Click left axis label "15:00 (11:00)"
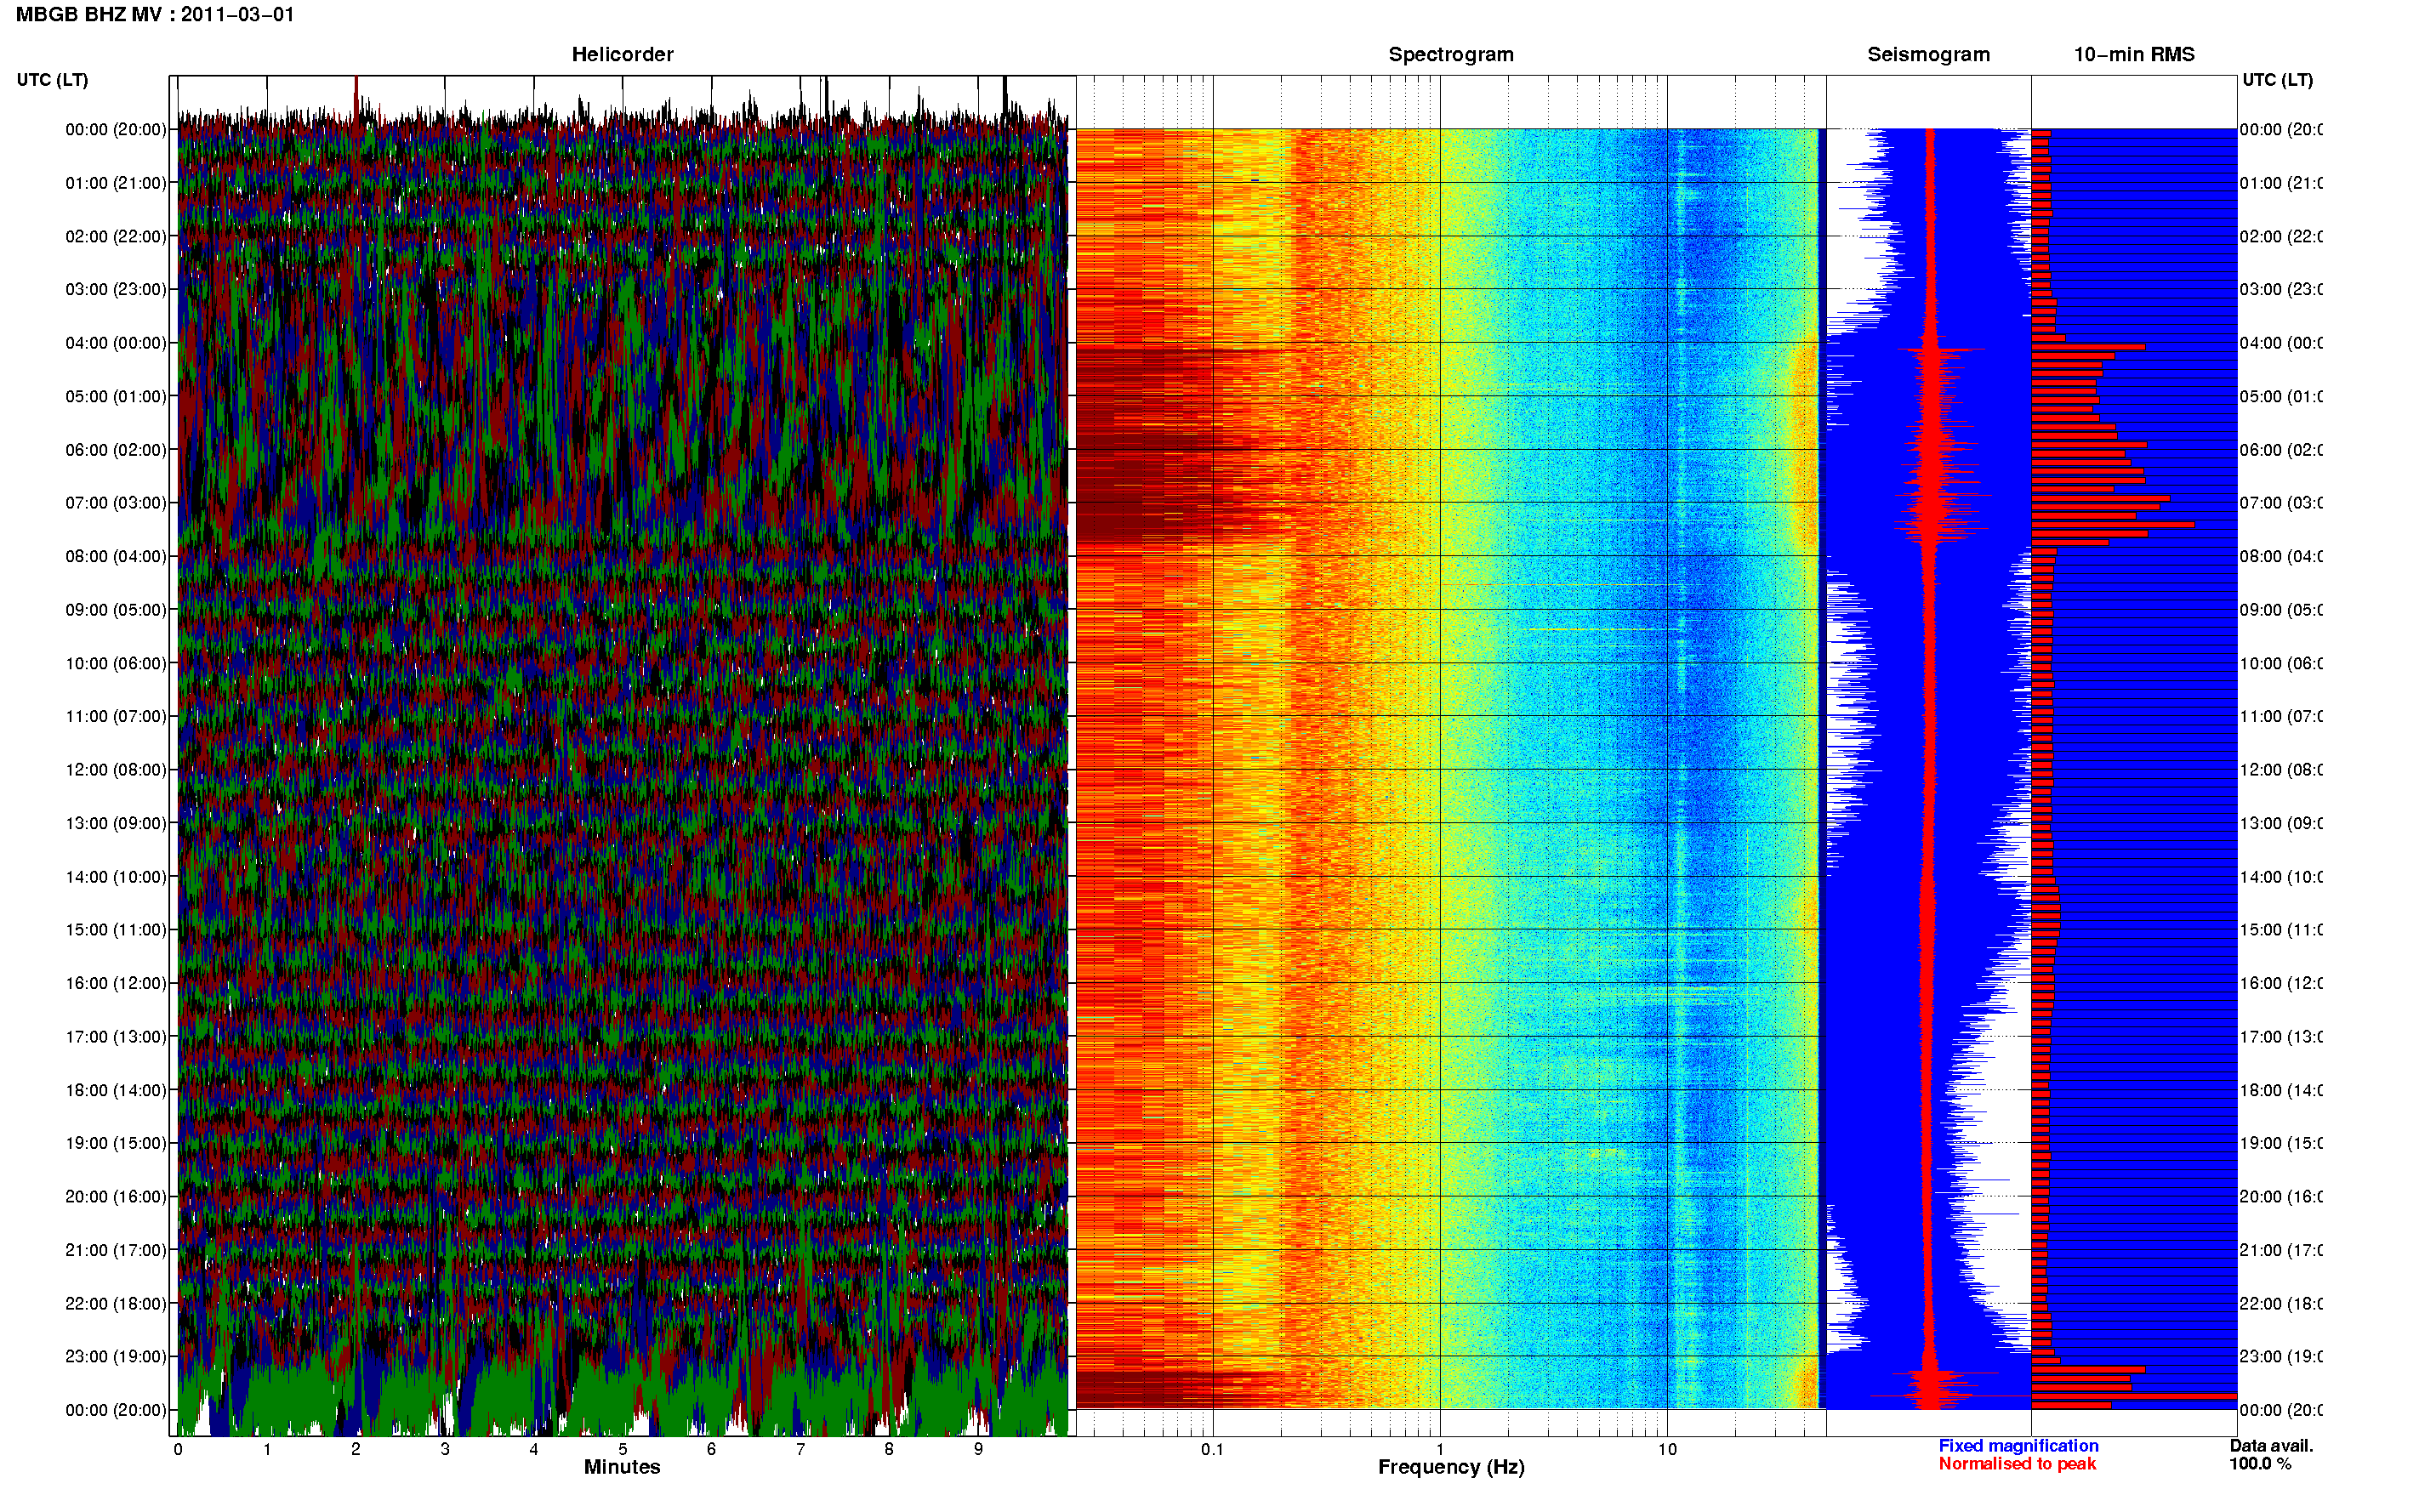2419x1512 pixels. 116,930
